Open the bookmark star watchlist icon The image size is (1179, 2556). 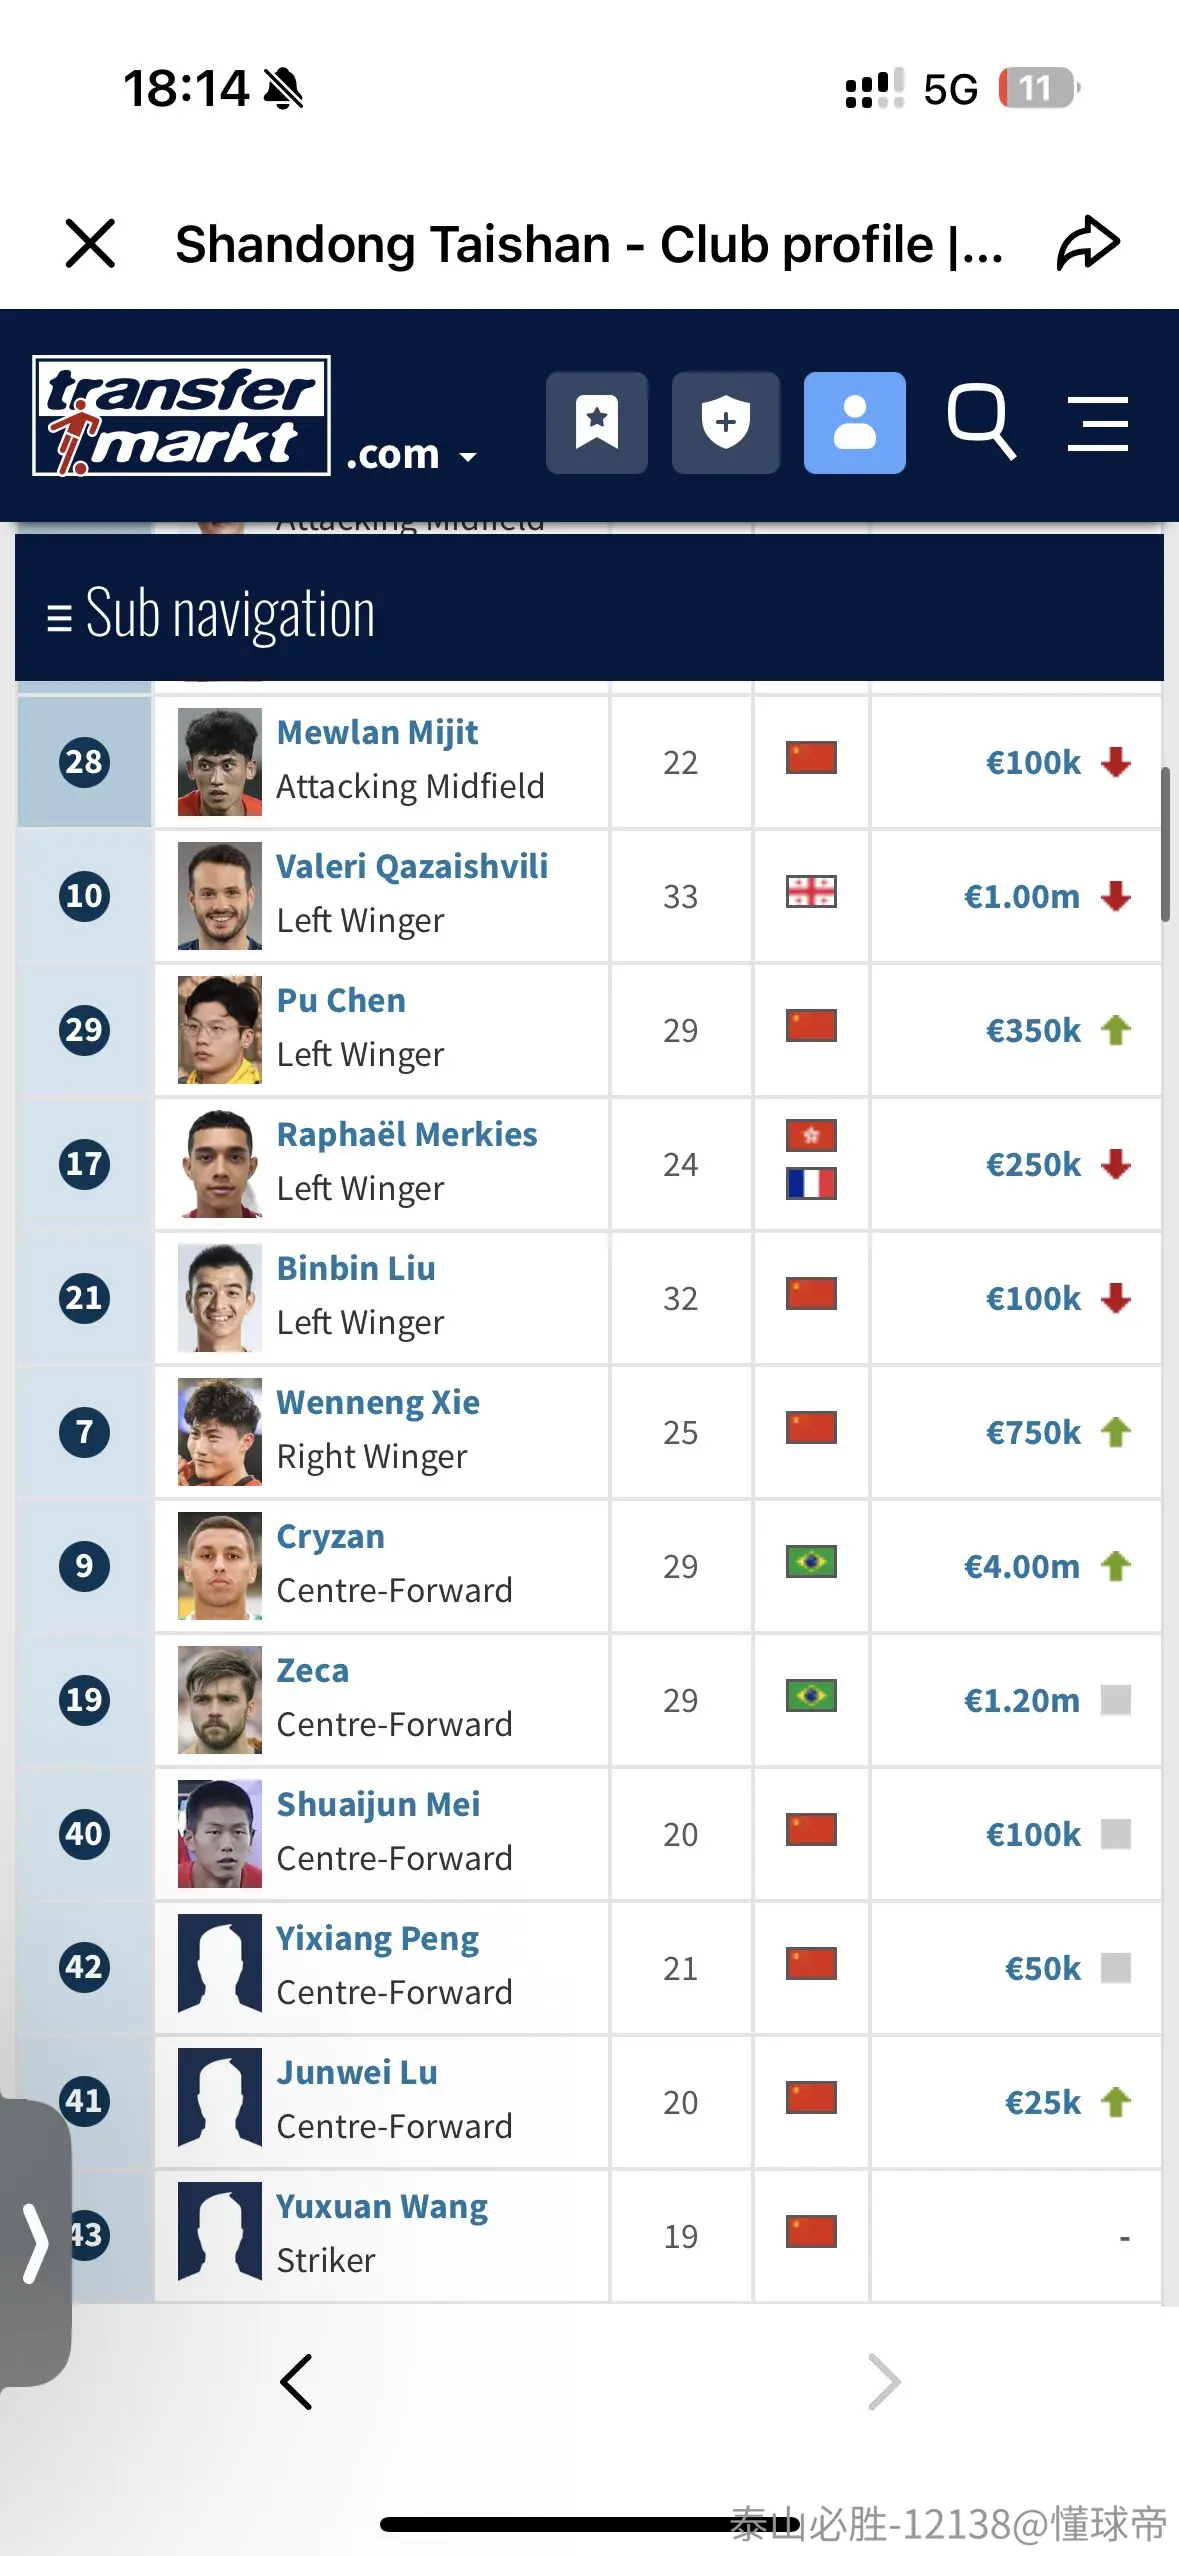[x=597, y=423]
